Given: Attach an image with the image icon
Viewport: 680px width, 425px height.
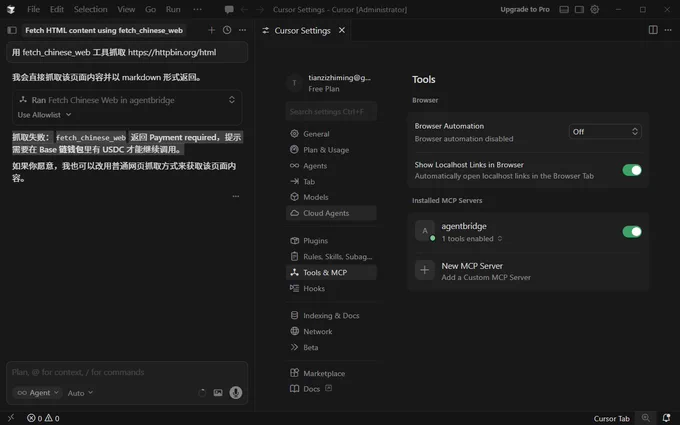Looking at the screenshot, I should point(218,392).
